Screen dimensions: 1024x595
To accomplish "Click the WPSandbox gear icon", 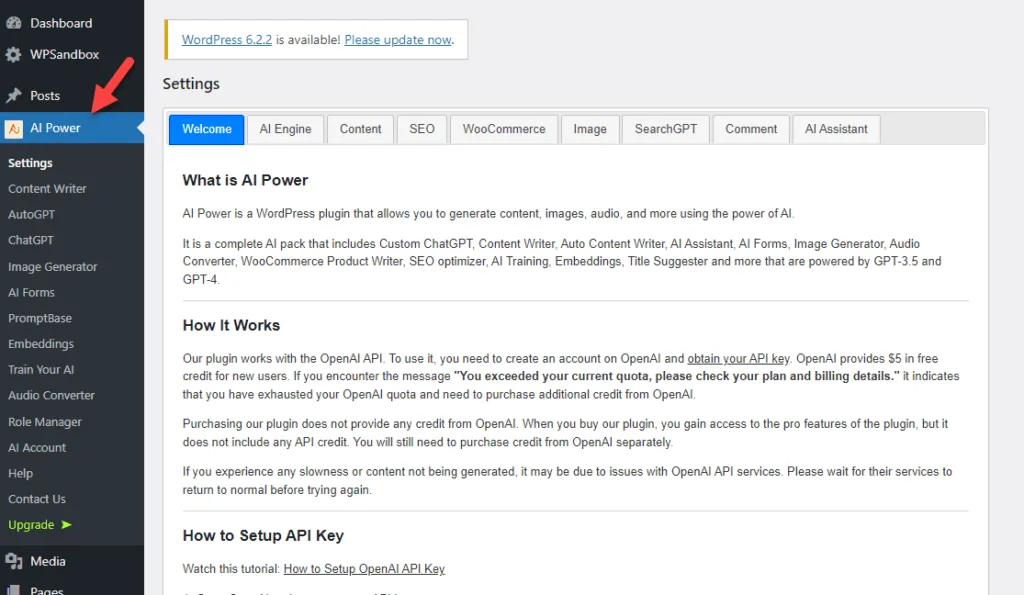I will (x=14, y=54).
